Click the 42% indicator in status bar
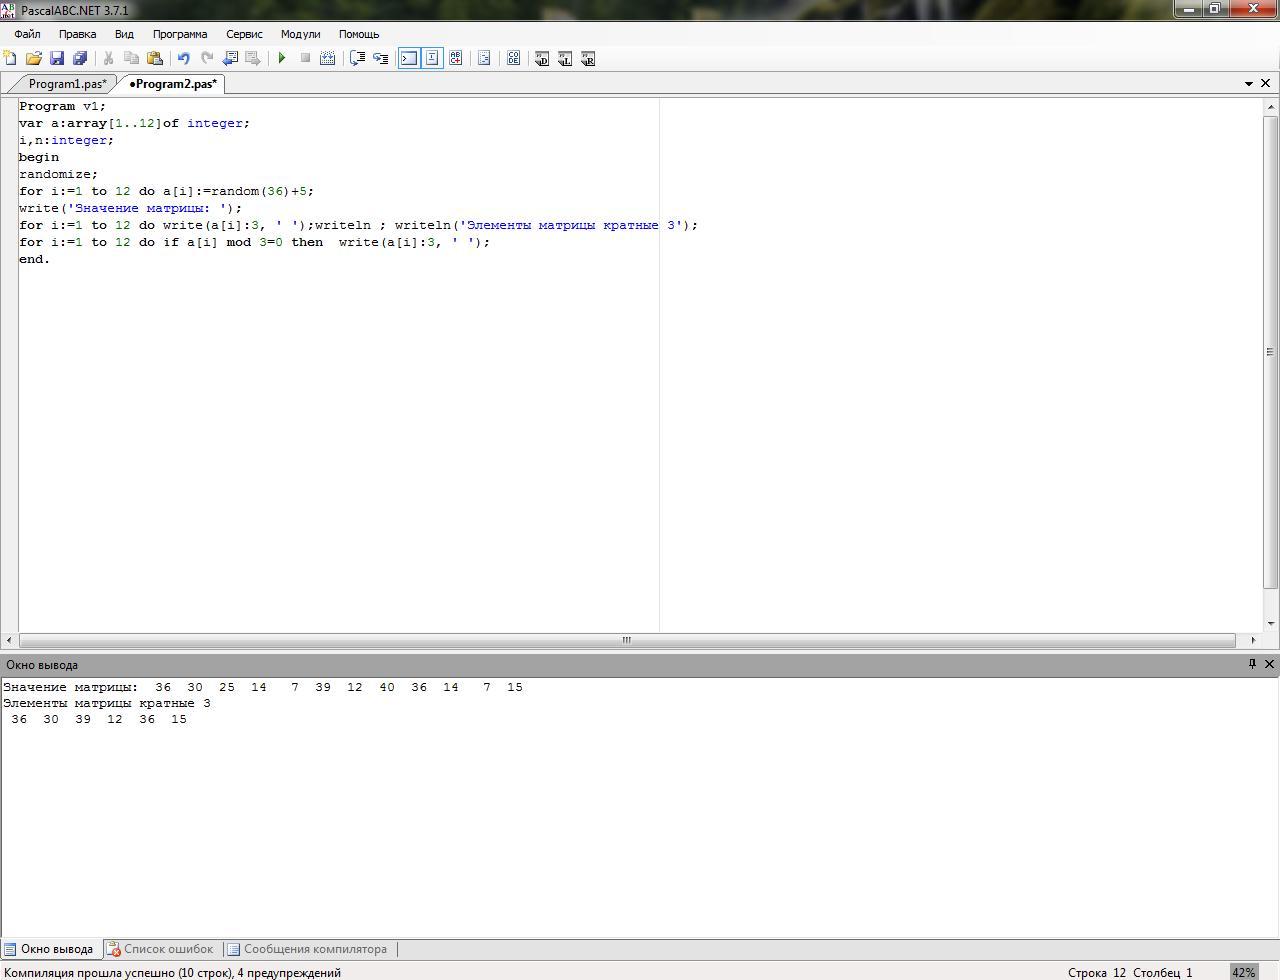 pos(1243,972)
